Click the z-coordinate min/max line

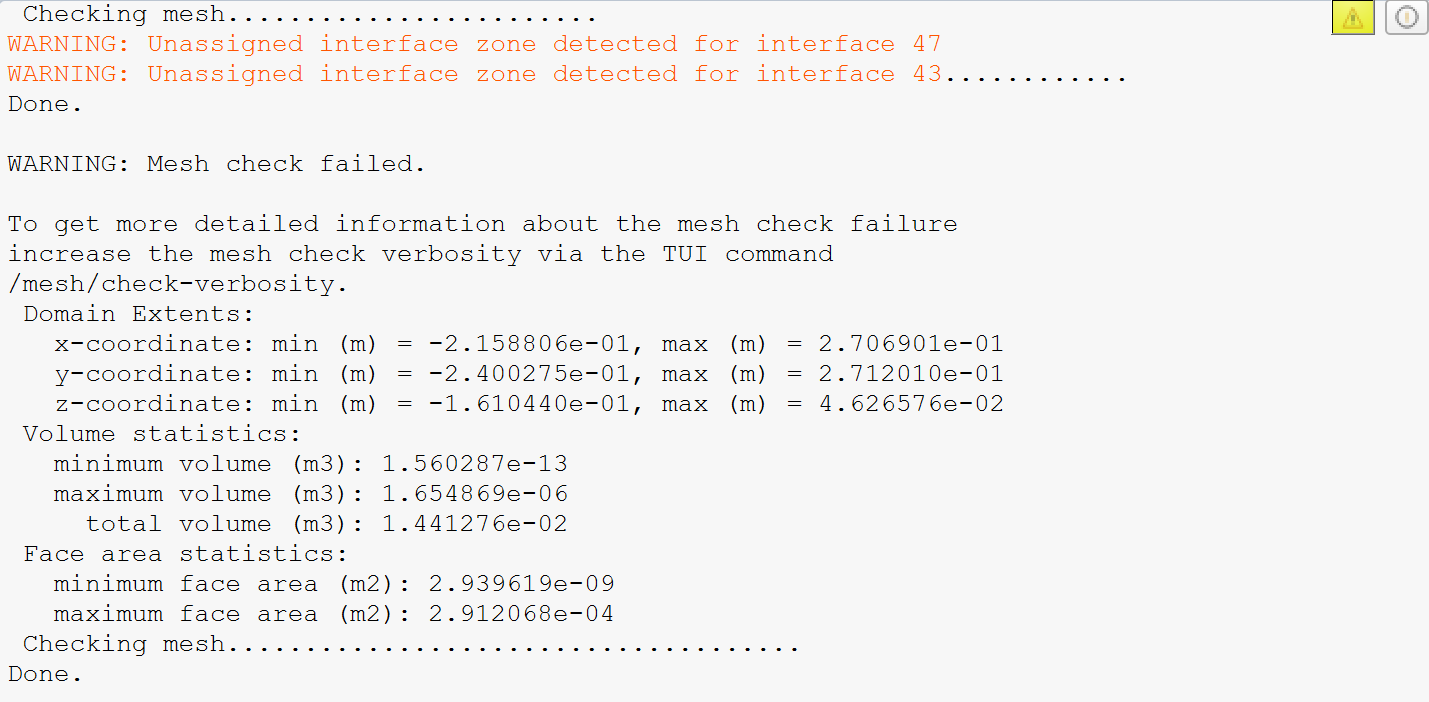point(528,404)
